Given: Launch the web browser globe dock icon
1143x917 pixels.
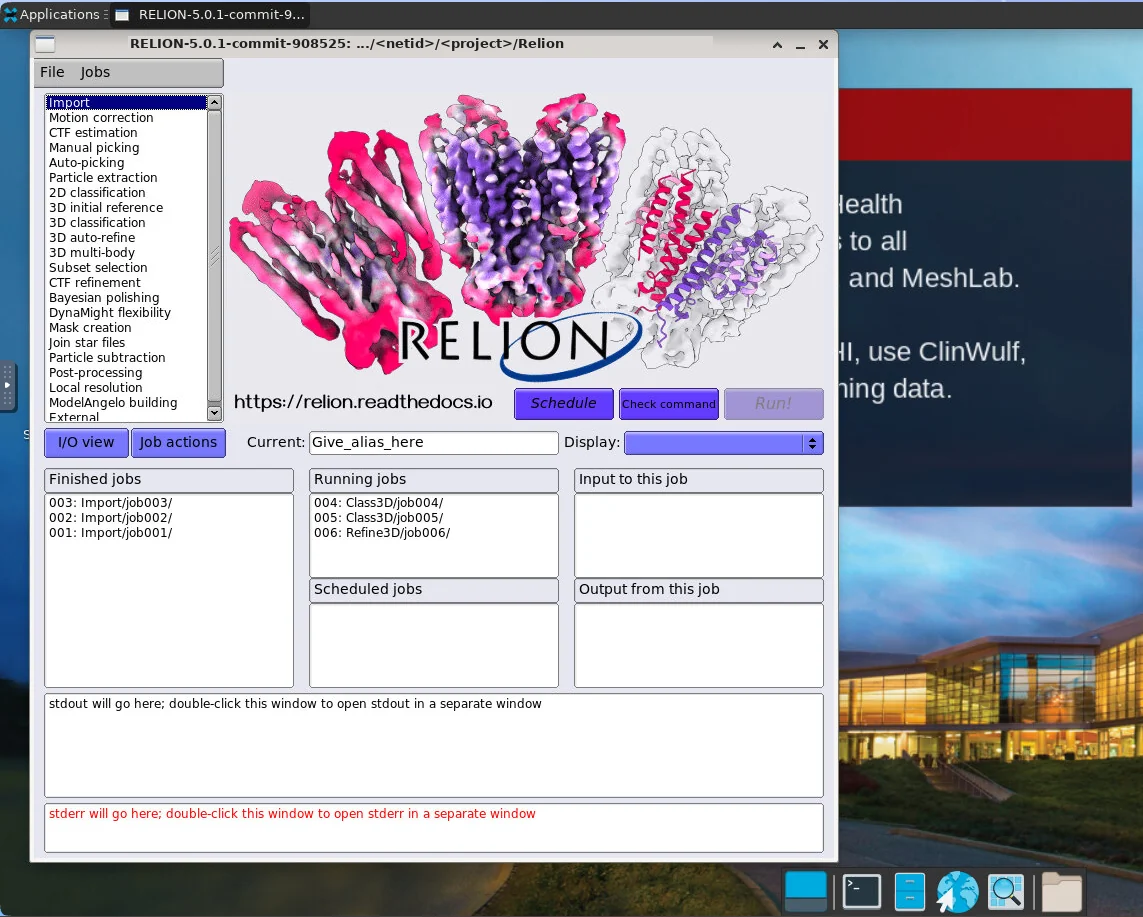Looking at the screenshot, I should tap(957, 891).
